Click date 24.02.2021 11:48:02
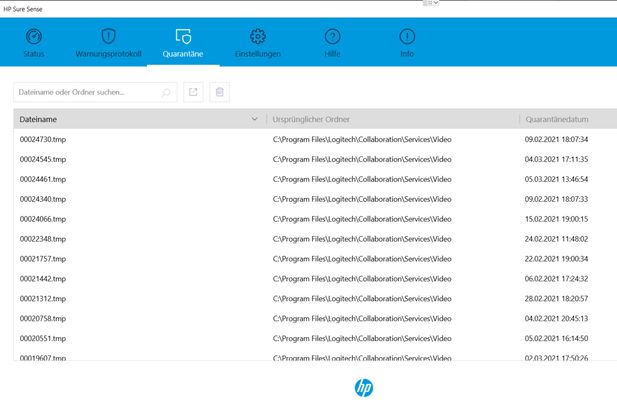Viewport: 617px width, 407px height. click(x=556, y=239)
